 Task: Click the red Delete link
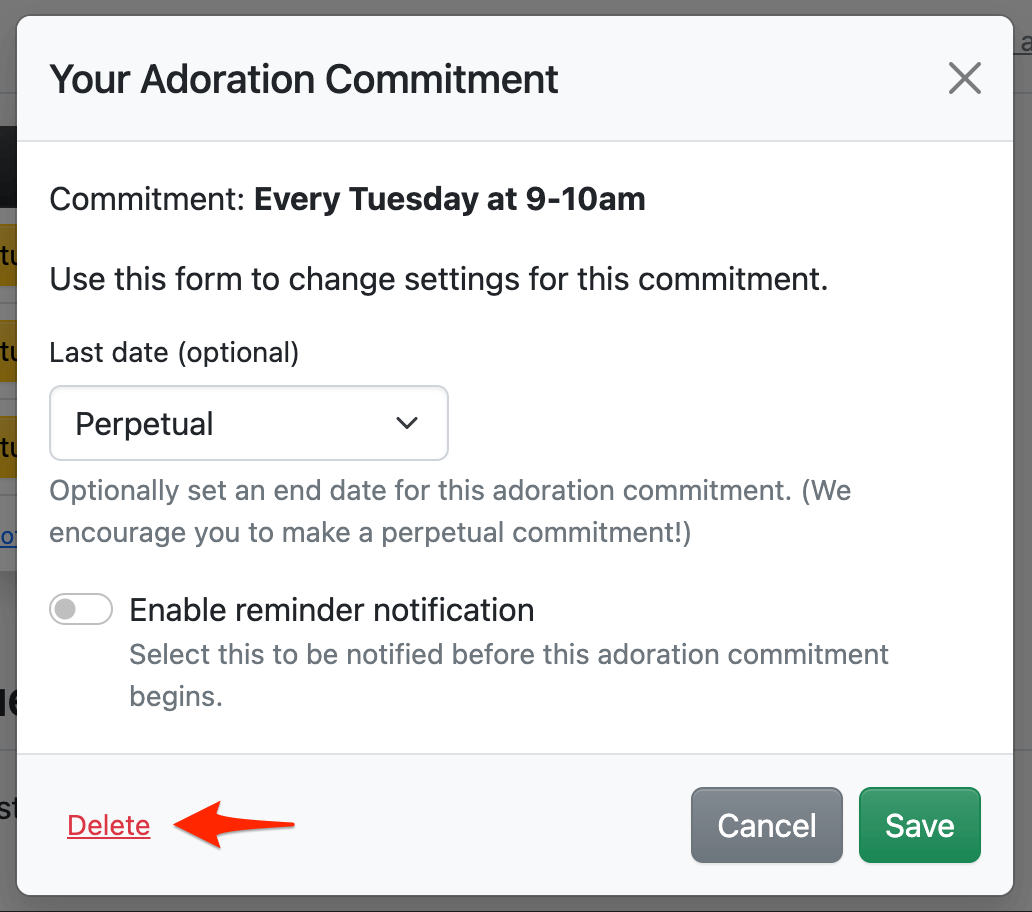[109, 825]
